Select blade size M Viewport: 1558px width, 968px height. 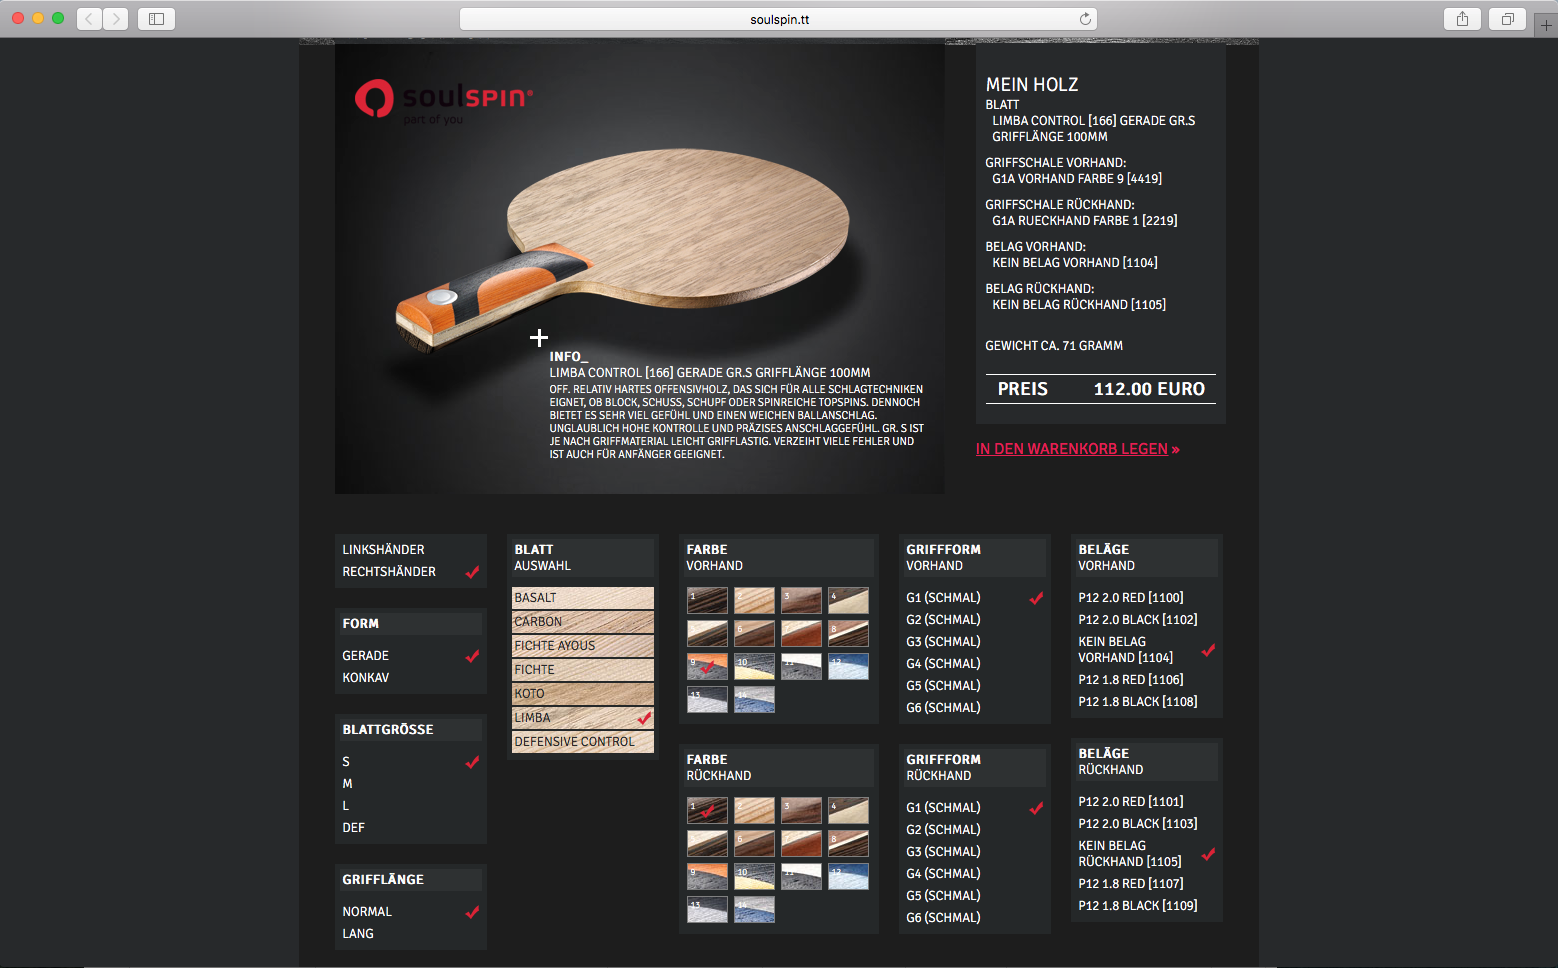pyautogui.click(x=347, y=784)
